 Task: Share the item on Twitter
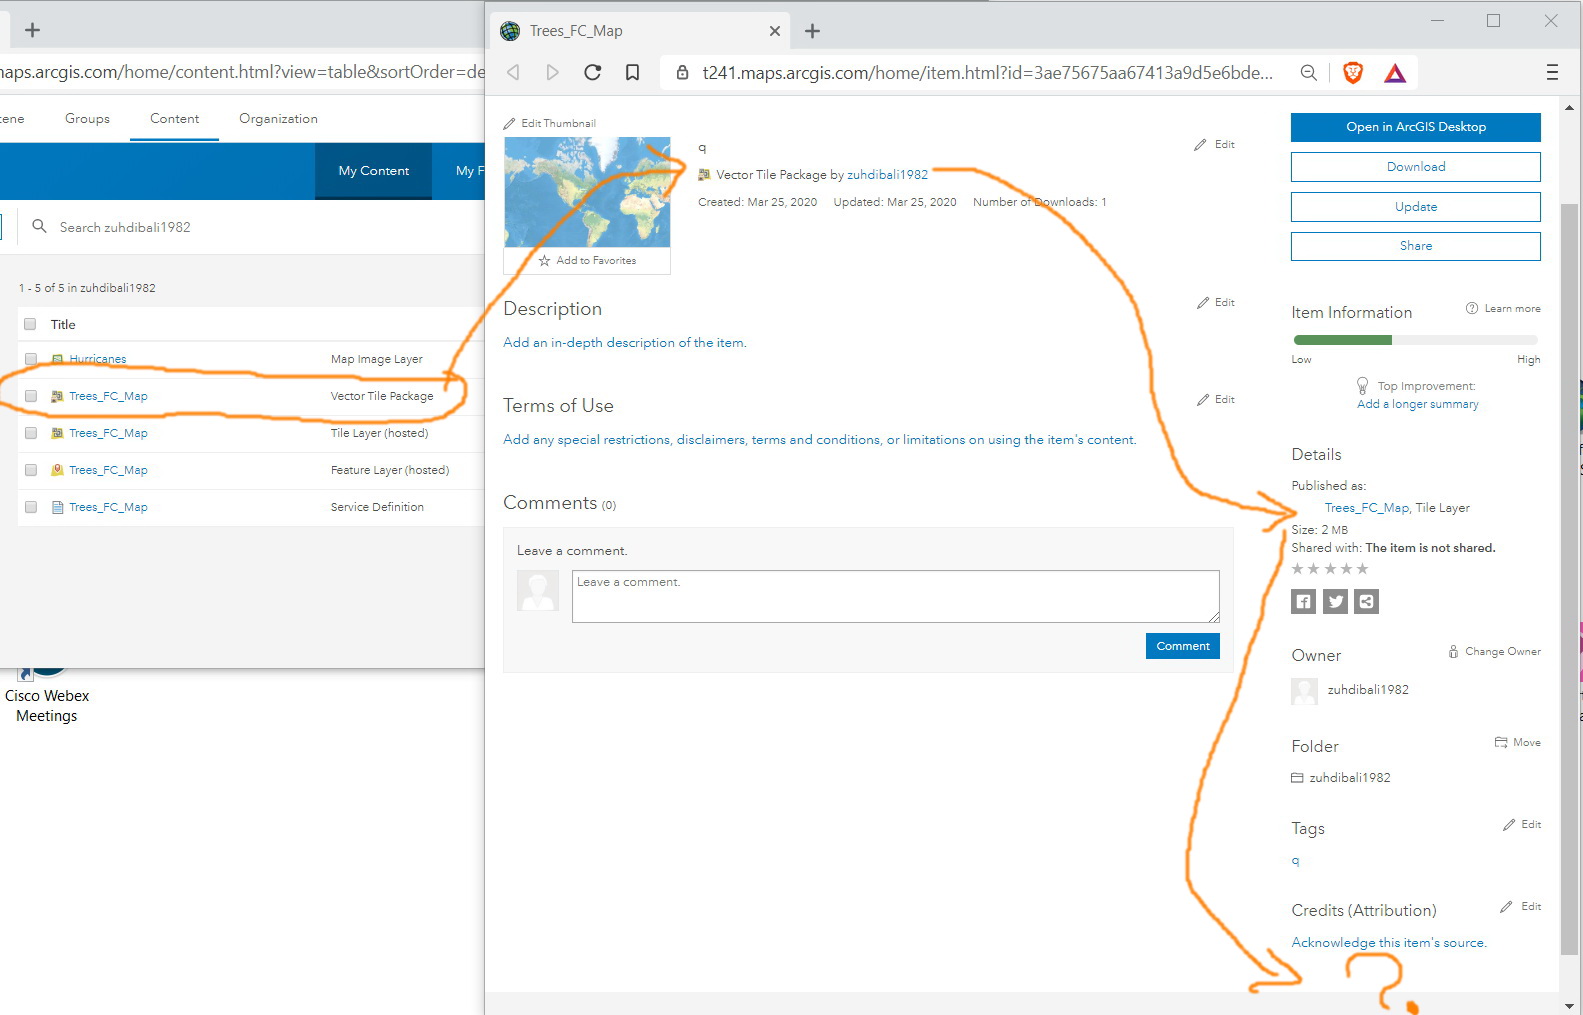click(1335, 601)
